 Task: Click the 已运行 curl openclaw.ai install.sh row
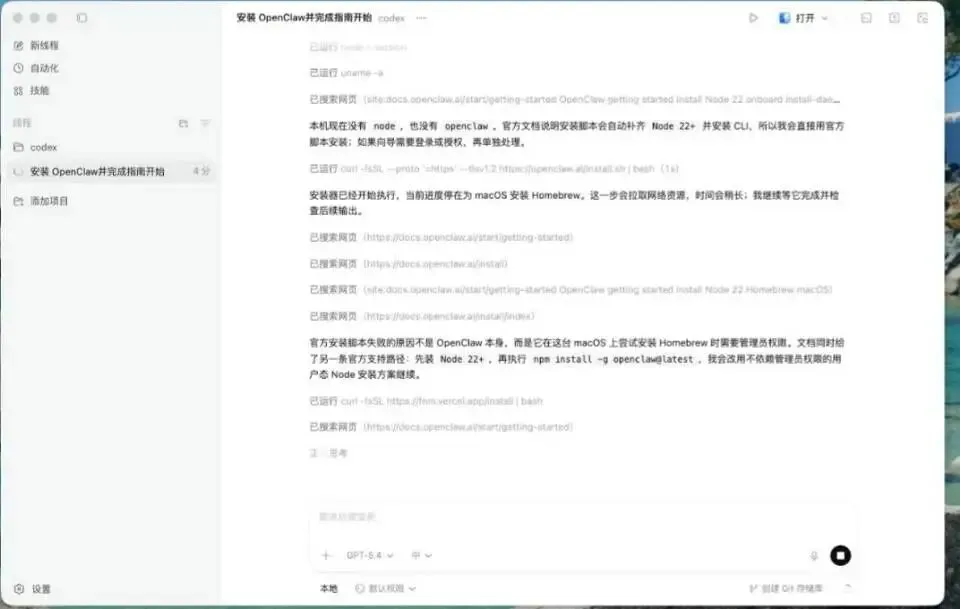(494, 168)
